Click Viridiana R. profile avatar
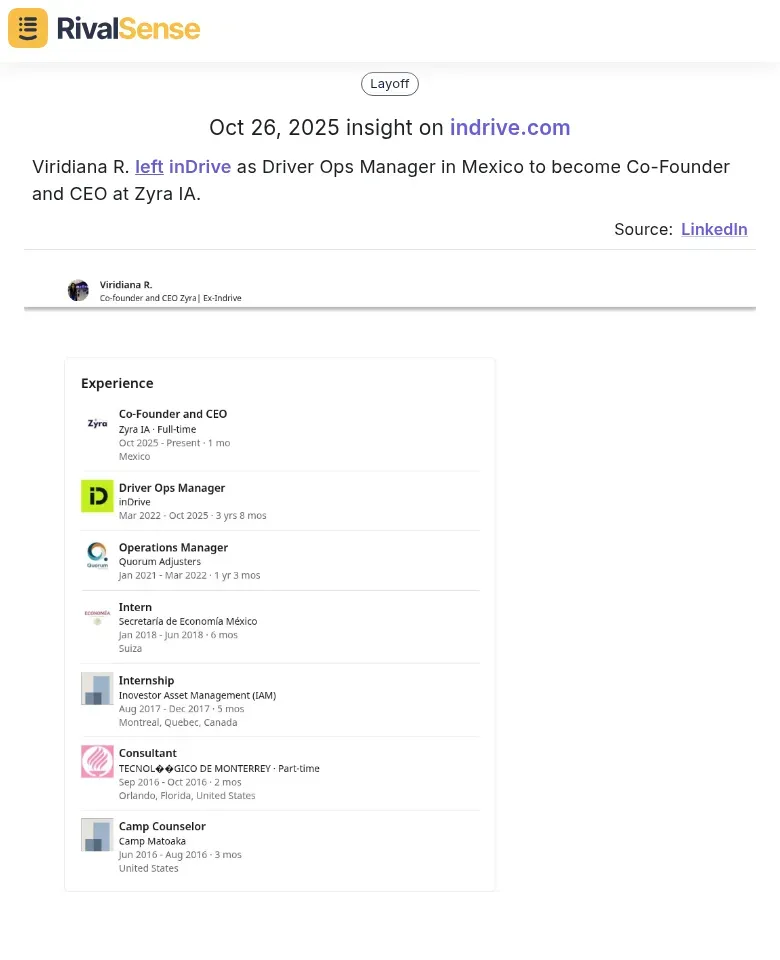The height and width of the screenshot is (960, 780). [78, 290]
